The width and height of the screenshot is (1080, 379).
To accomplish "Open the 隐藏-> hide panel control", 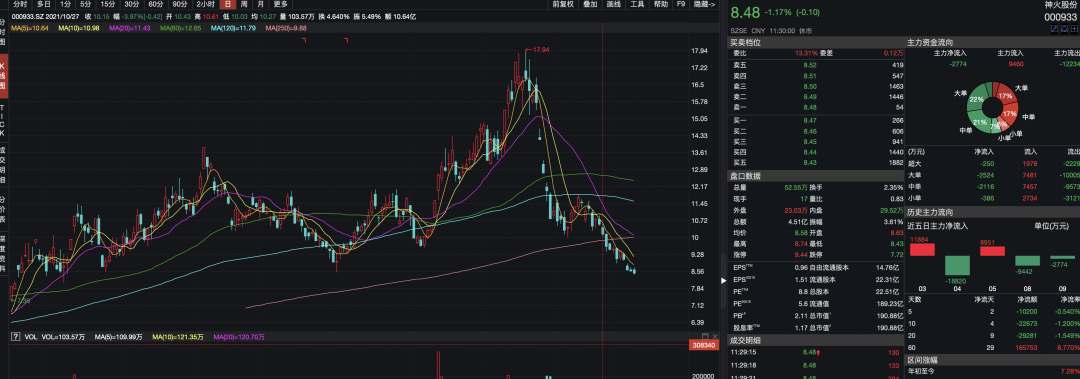I will 704,4.
